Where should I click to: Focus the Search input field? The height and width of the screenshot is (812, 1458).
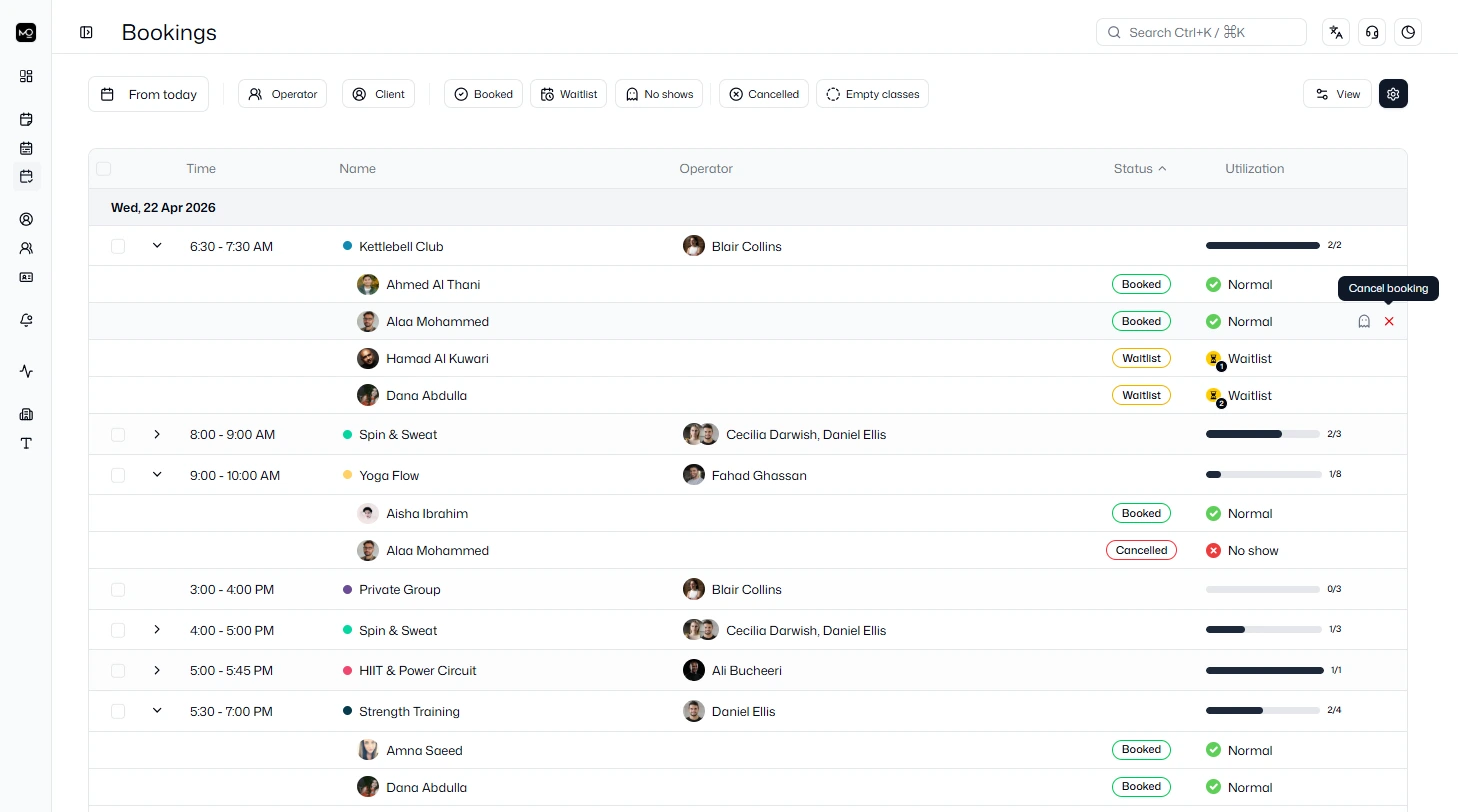[x=1201, y=33]
